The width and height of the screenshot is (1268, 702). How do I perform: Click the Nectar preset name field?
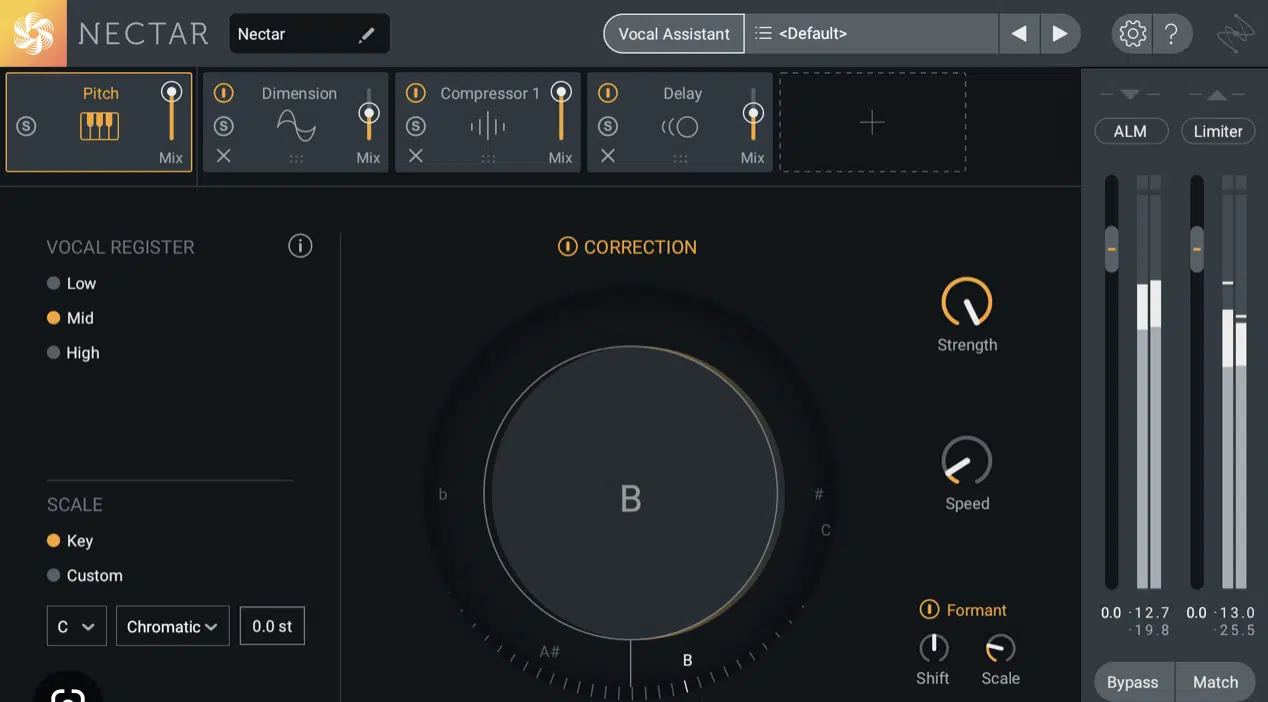pos(309,34)
